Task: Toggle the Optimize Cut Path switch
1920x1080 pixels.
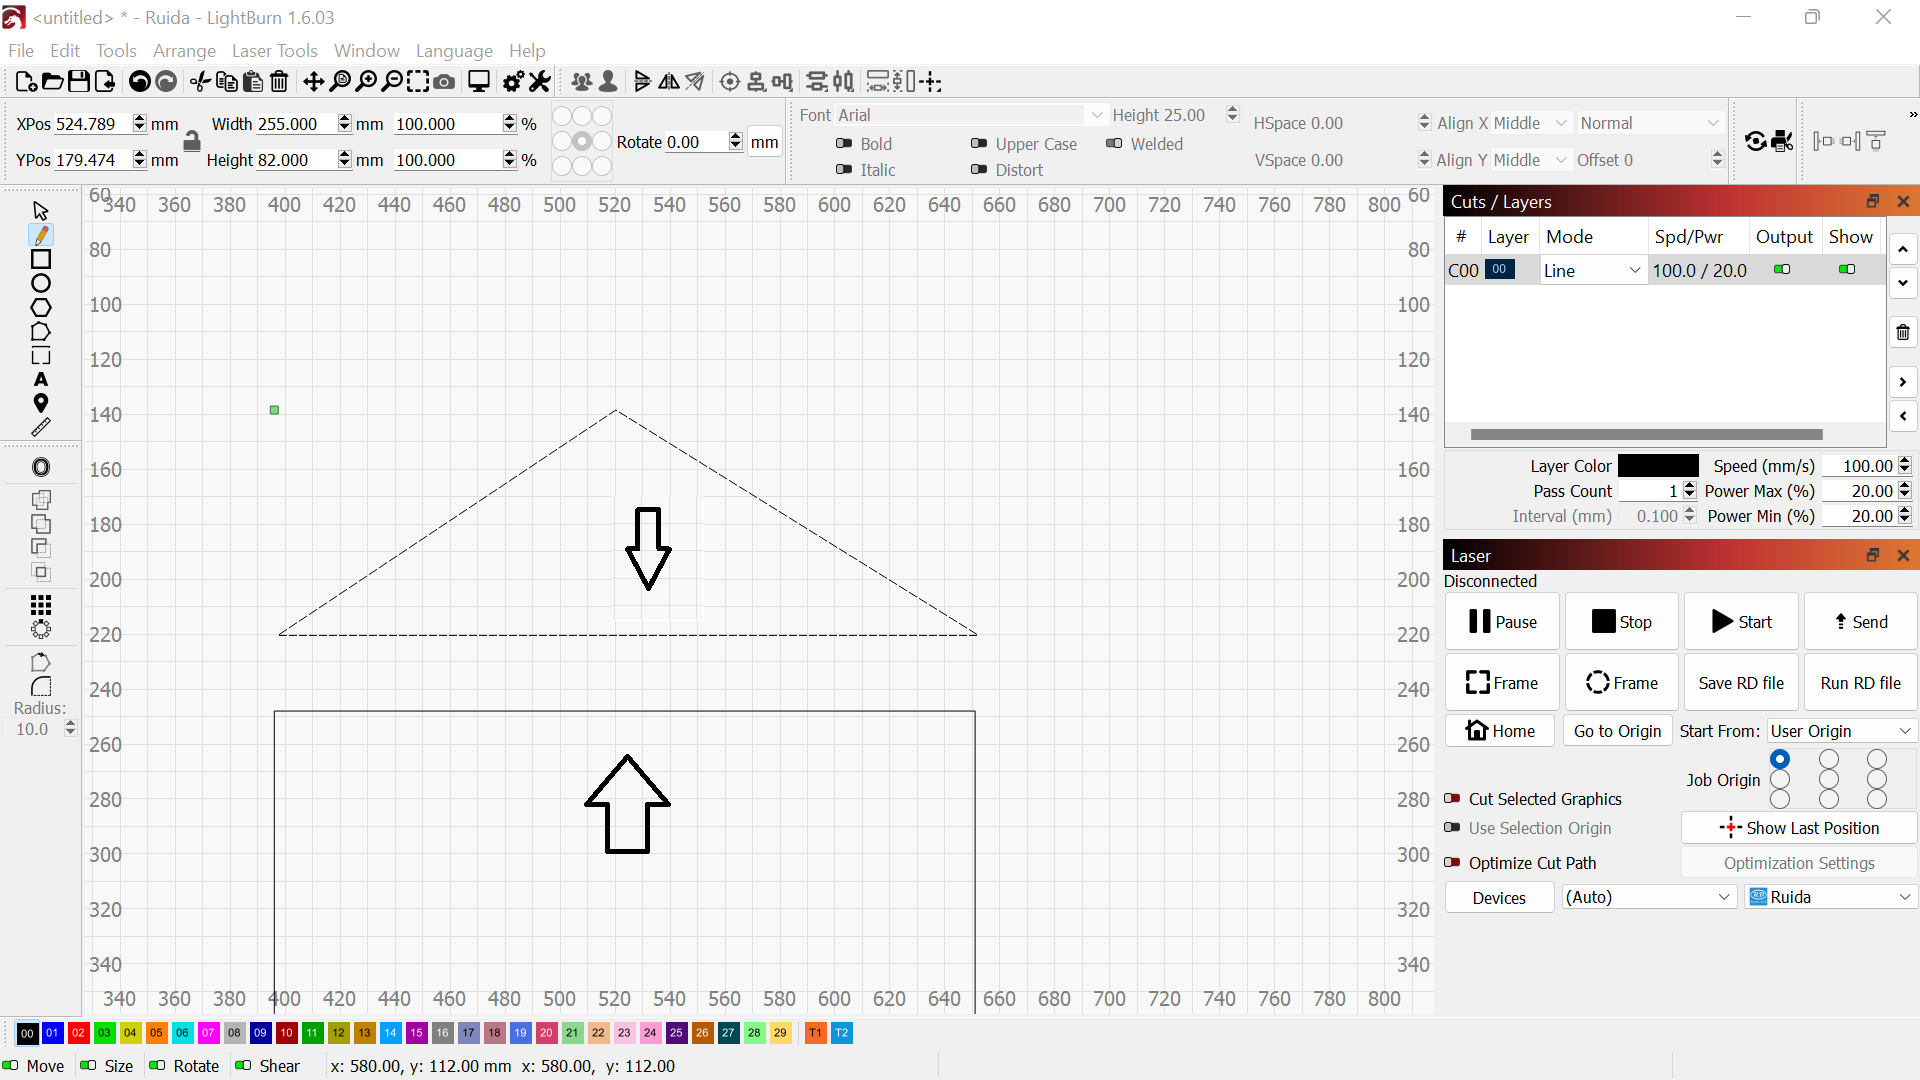Action: tap(1453, 863)
